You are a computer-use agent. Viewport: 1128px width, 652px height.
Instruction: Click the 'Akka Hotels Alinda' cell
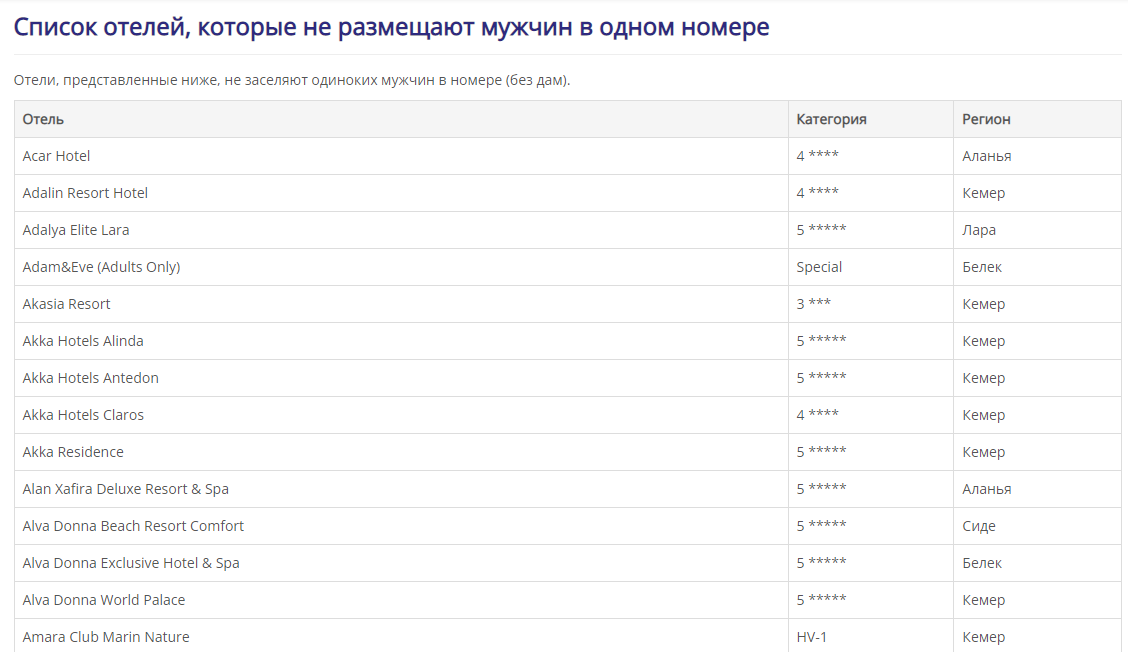point(401,341)
